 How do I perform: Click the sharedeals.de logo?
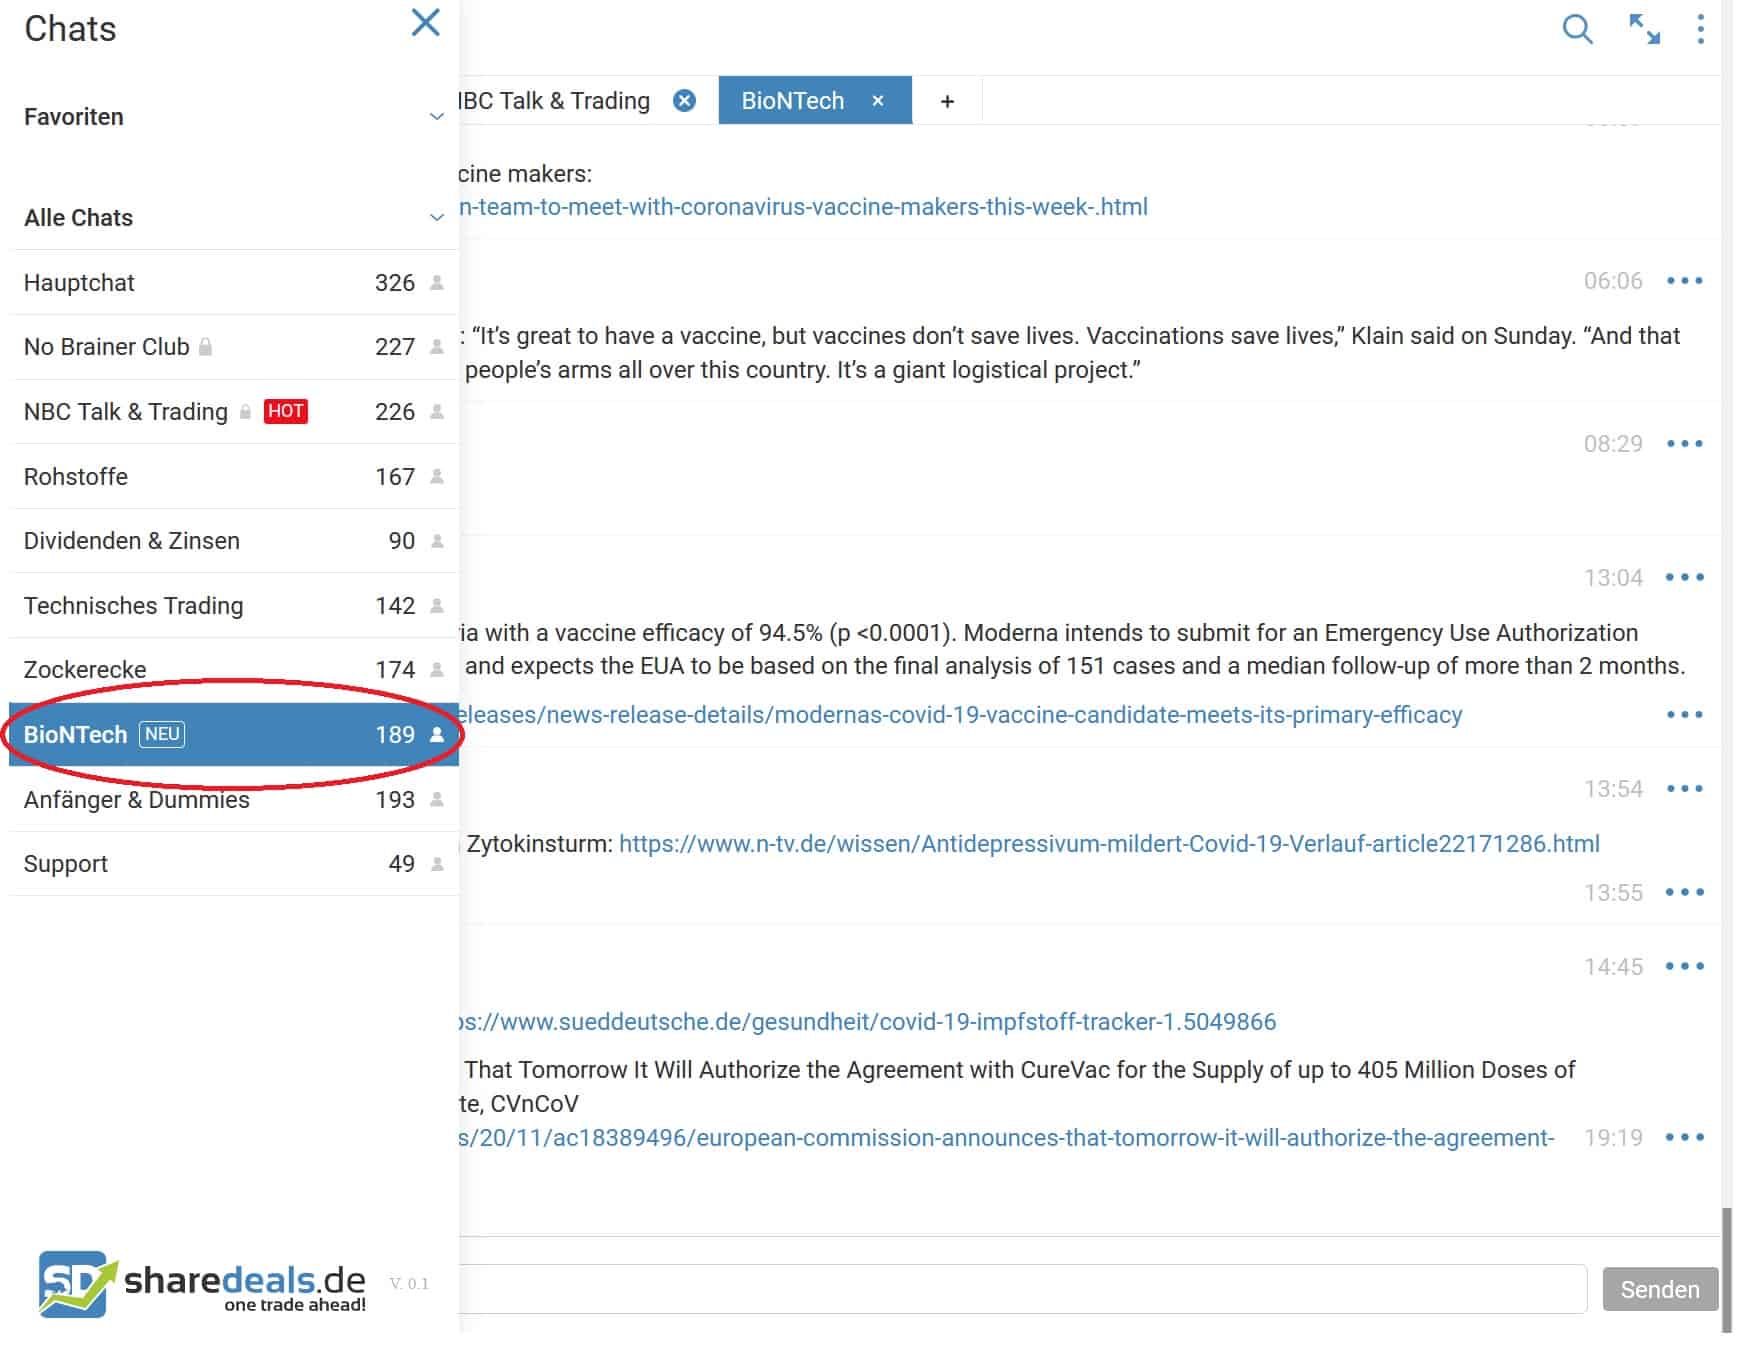(202, 1283)
